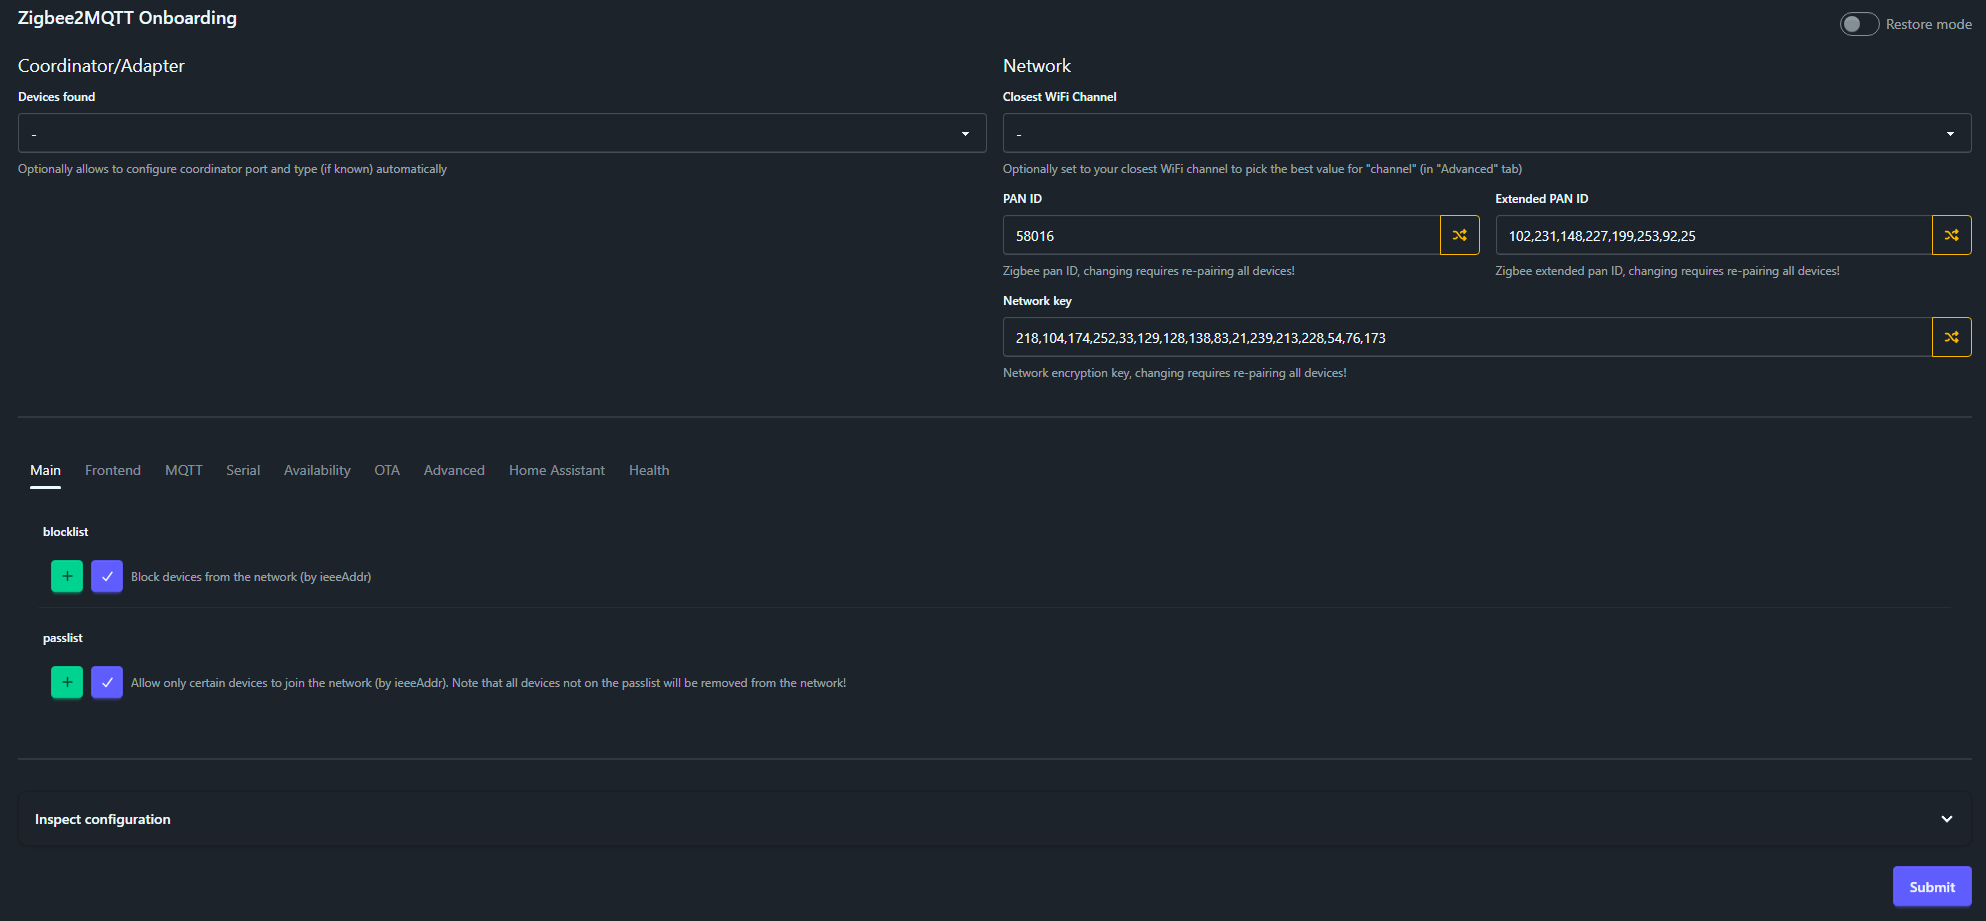Go to the Serial tab

point(243,470)
